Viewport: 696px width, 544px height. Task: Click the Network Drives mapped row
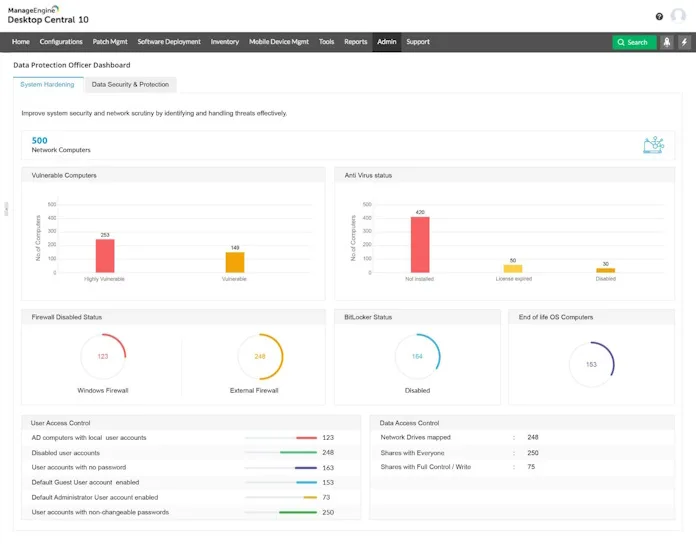click(522, 437)
